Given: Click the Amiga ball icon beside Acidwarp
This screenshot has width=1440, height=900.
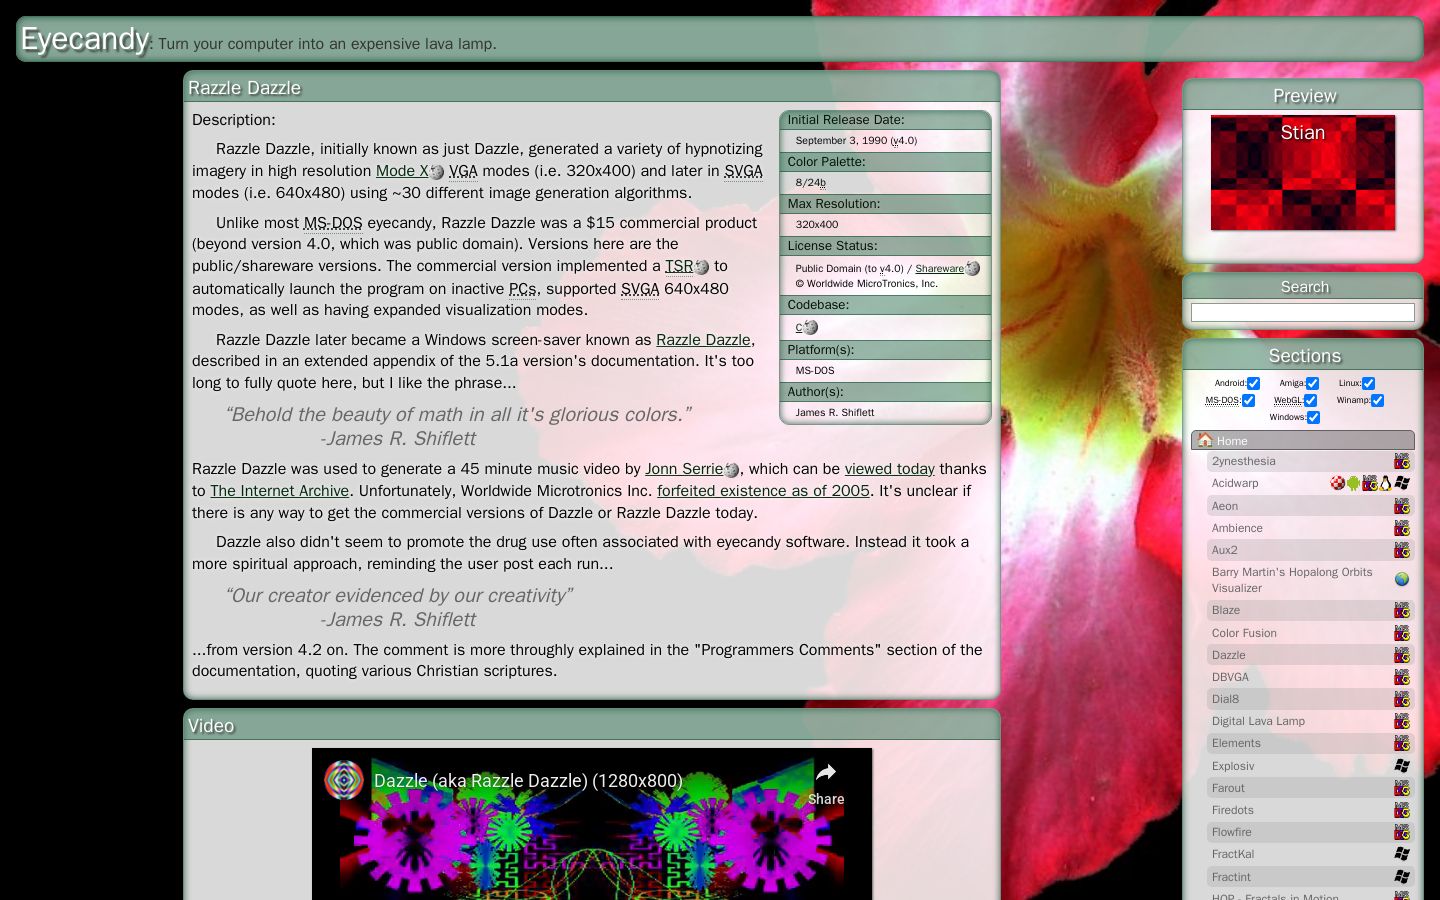Looking at the screenshot, I should tap(1337, 483).
